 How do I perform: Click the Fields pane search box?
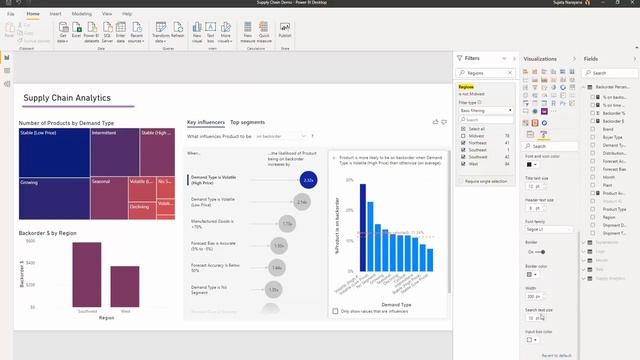coord(611,73)
